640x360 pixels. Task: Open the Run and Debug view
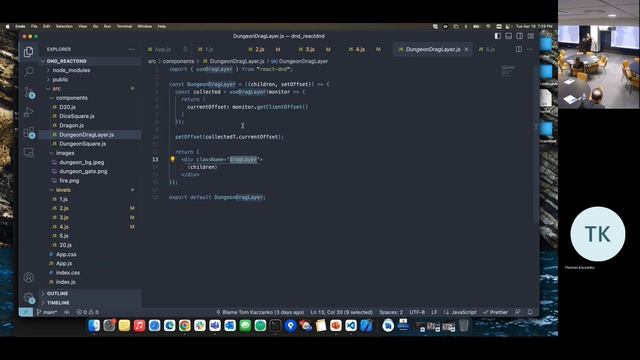point(29,112)
